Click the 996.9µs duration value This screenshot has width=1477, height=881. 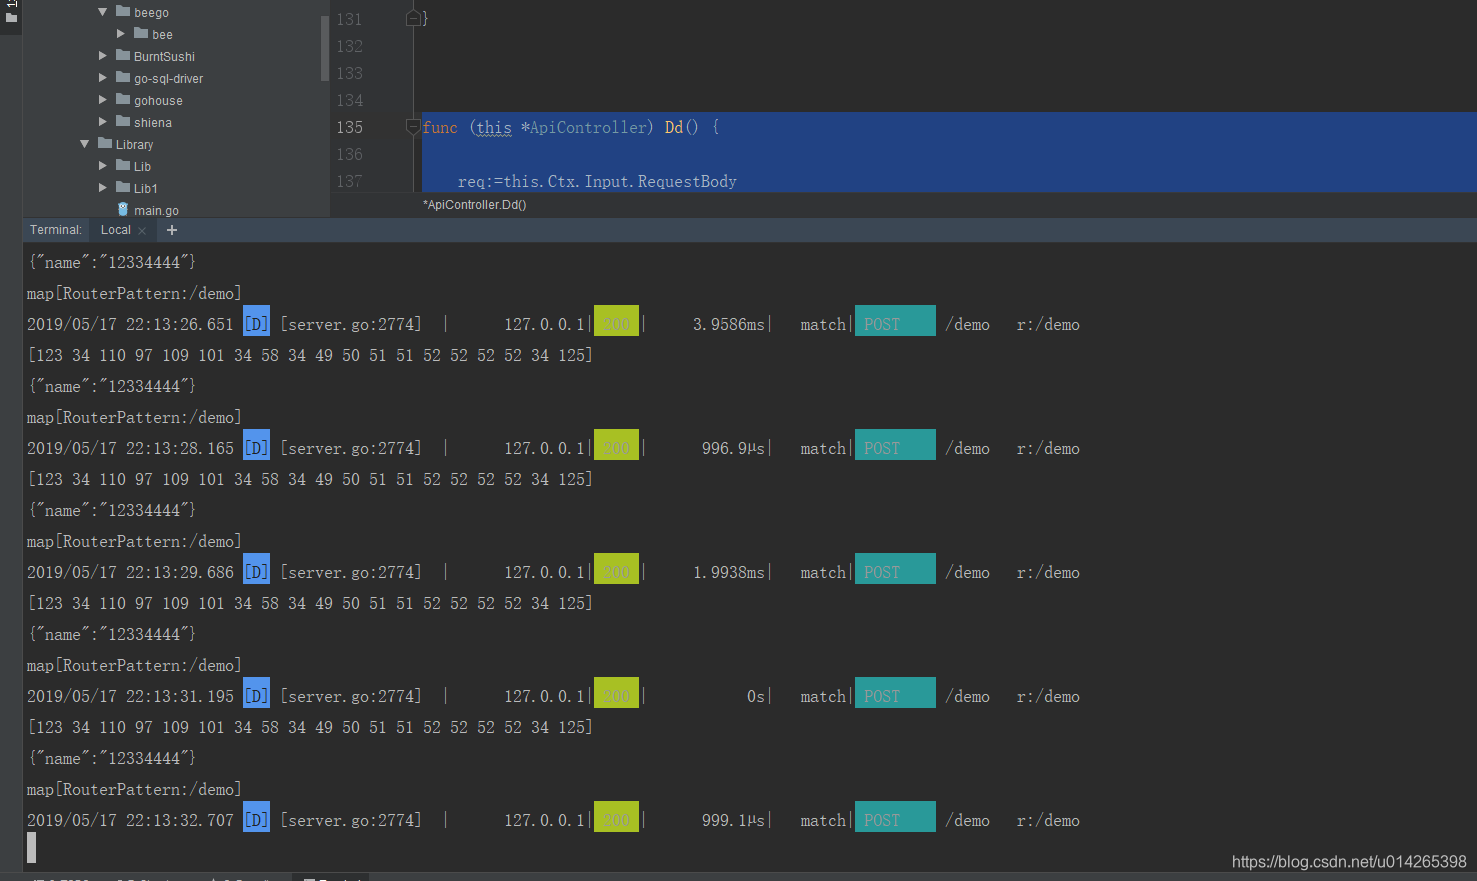coord(733,448)
